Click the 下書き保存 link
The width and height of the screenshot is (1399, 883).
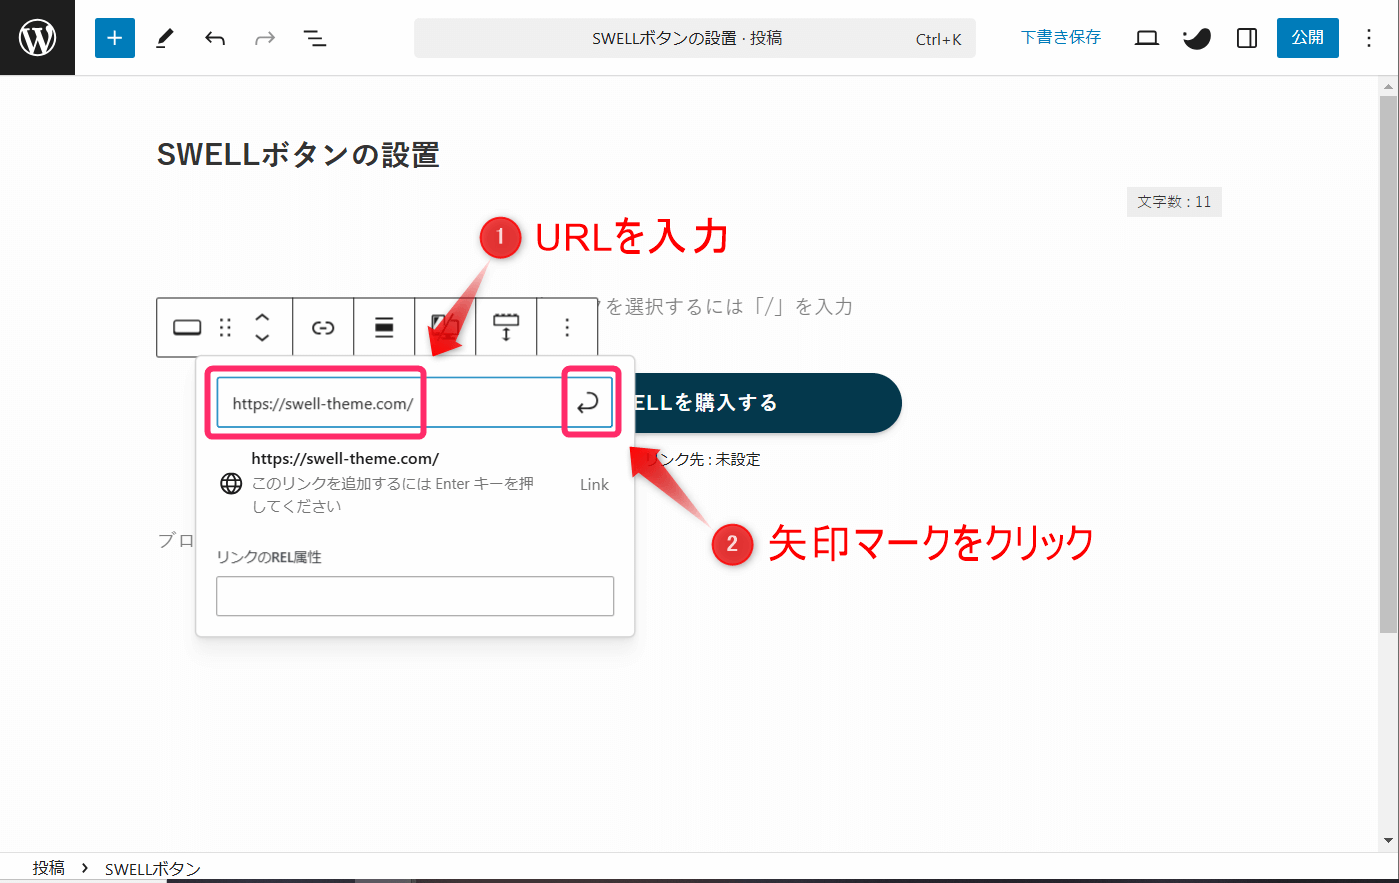point(1060,37)
